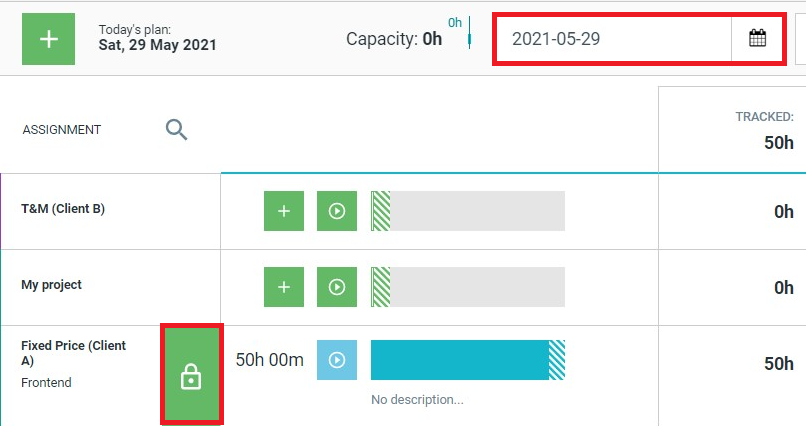The width and height of the screenshot is (806, 426).
Task: Start timer for Fixed Price Frontend task
Action: (x=337, y=360)
